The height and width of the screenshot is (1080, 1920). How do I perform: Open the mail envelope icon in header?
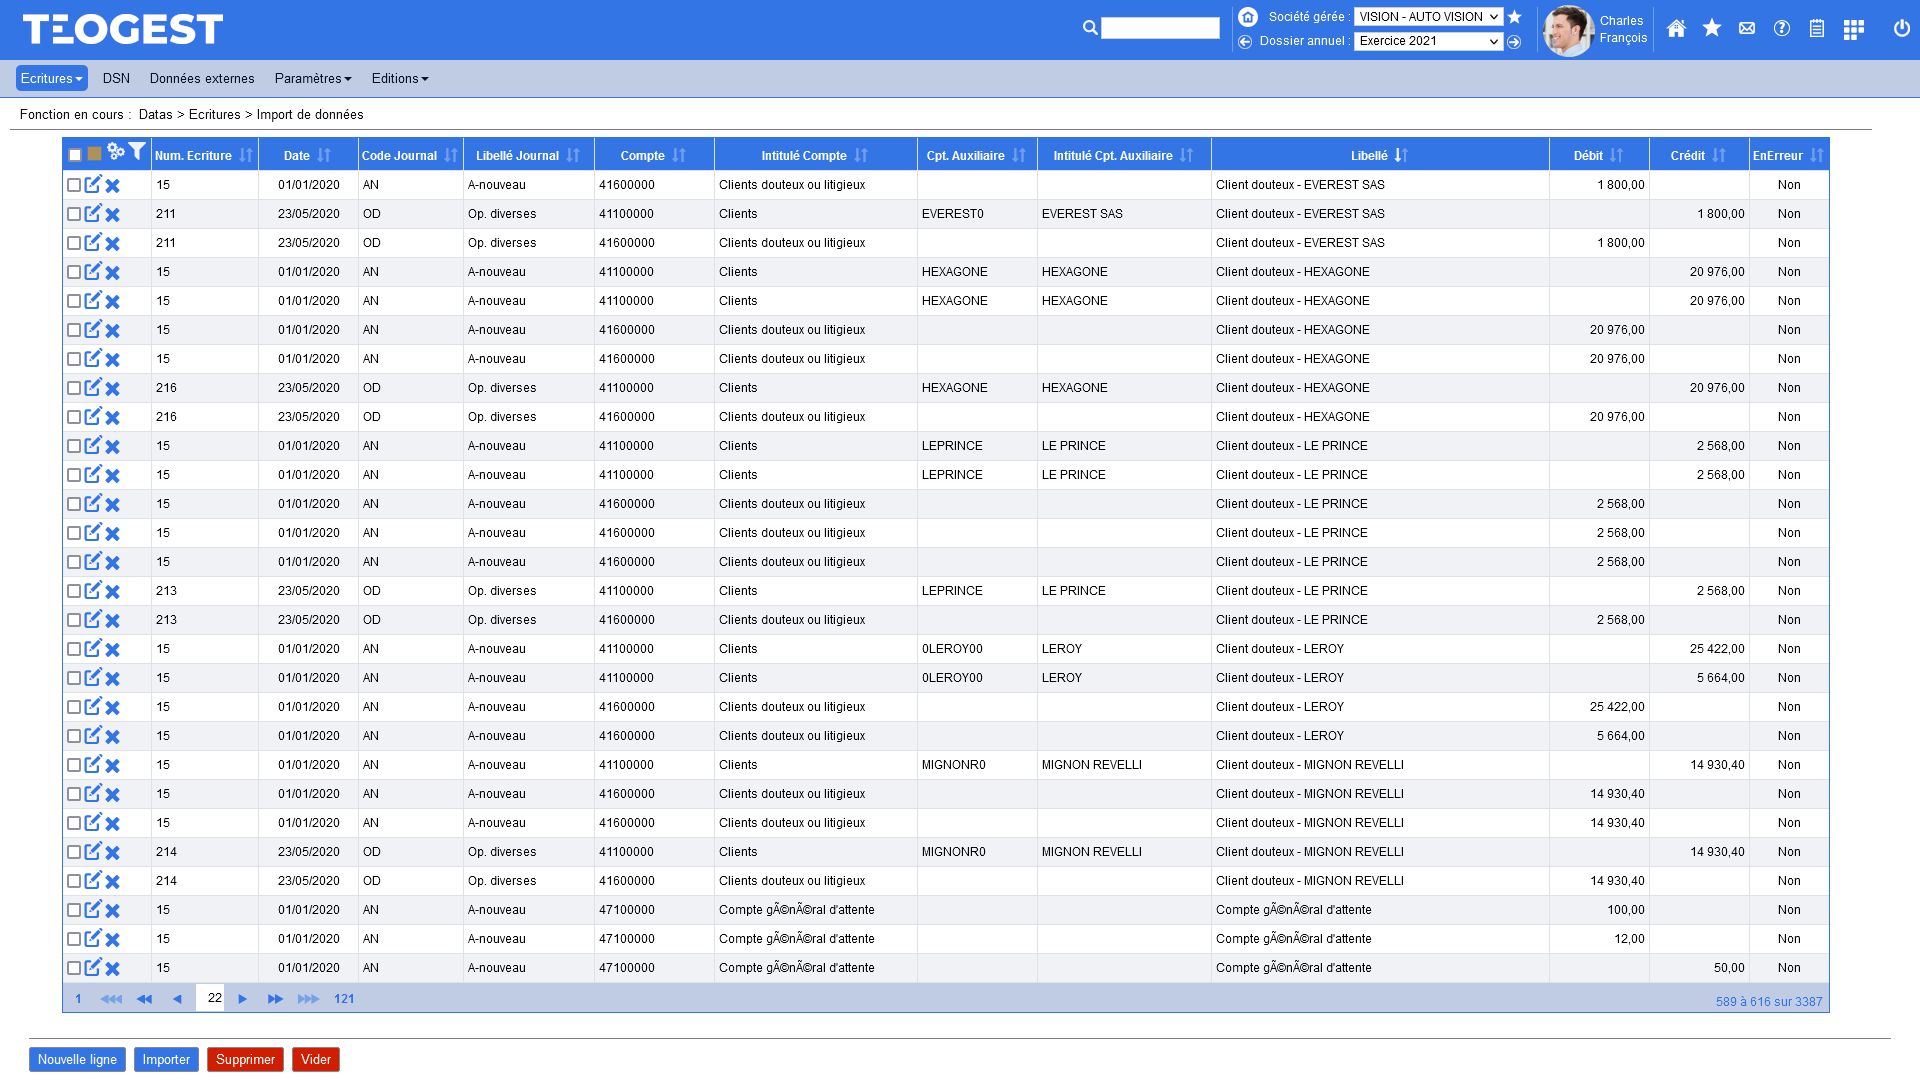click(1747, 29)
